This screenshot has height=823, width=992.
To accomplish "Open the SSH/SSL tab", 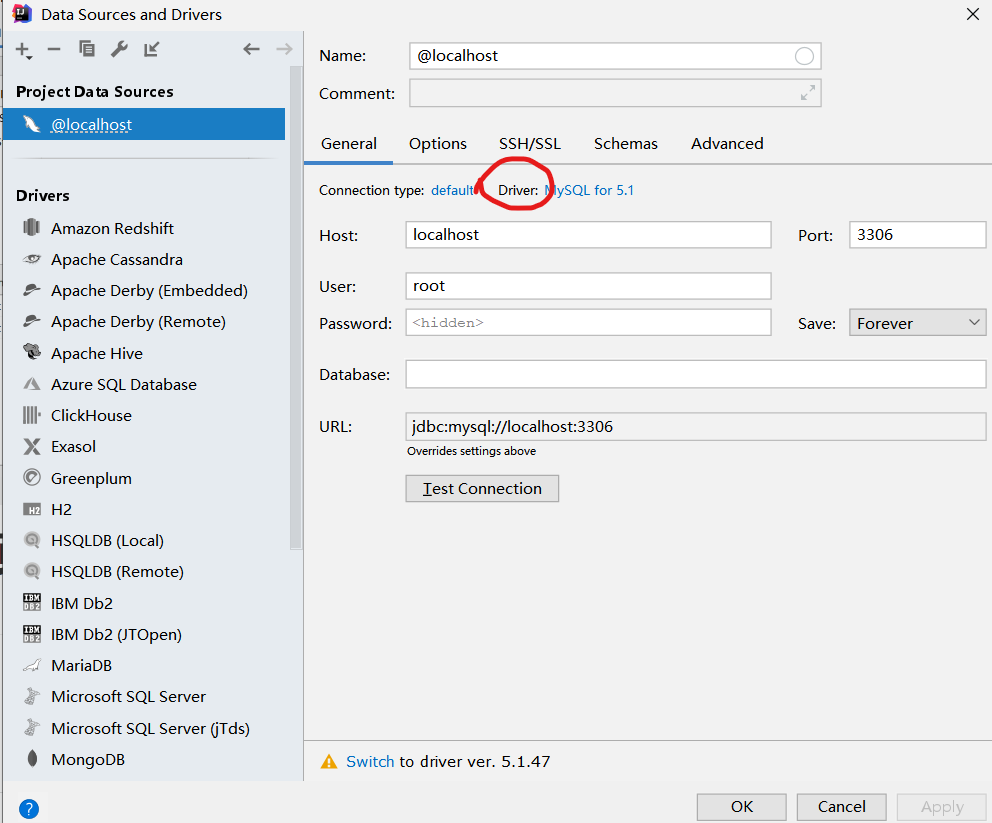I will pyautogui.click(x=530, y=144).
